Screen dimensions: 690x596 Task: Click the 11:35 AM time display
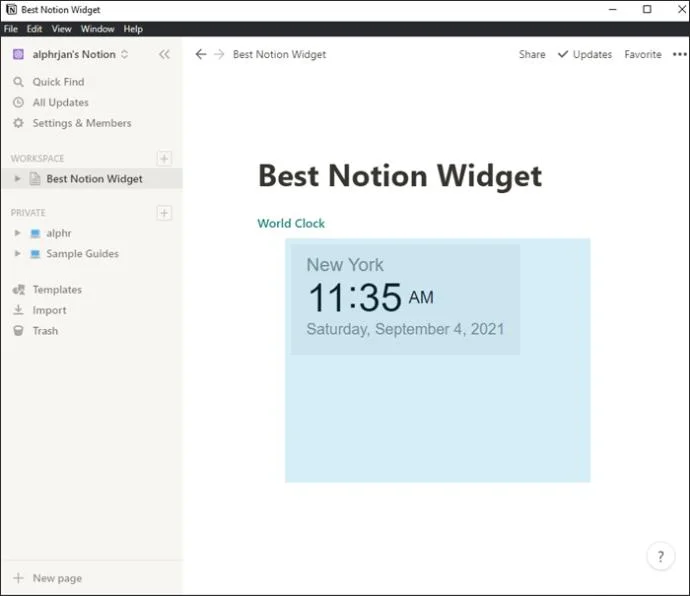click(371, 298)
